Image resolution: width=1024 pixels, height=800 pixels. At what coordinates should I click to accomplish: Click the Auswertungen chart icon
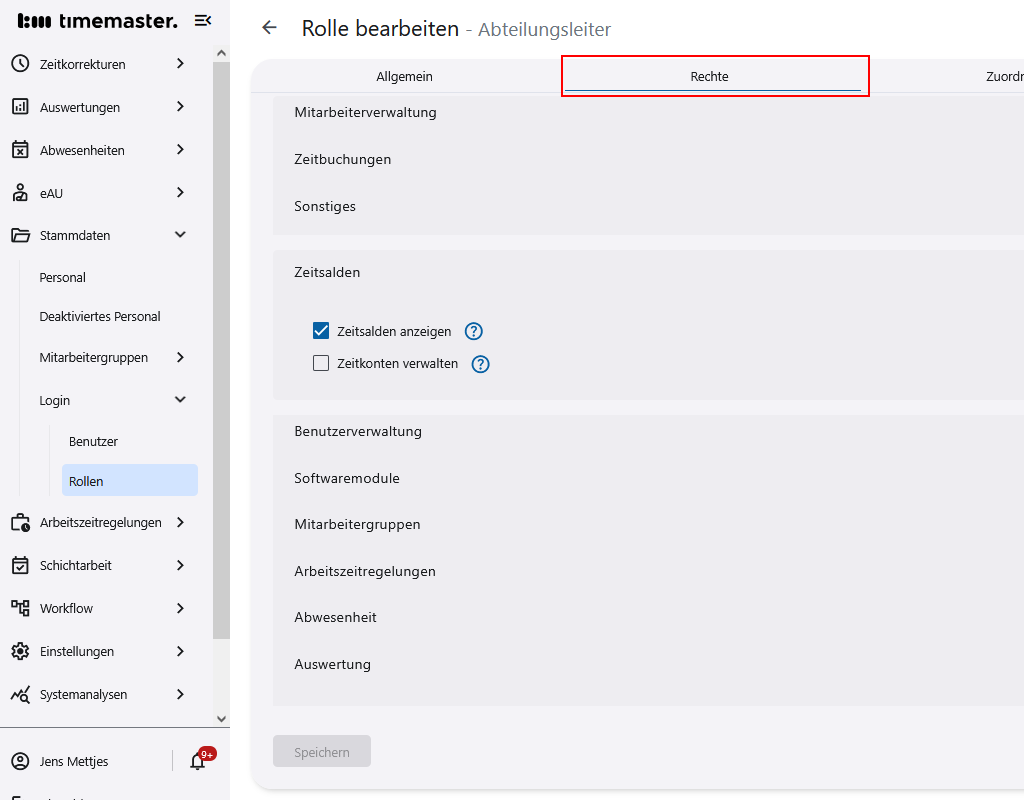[20, 107]
